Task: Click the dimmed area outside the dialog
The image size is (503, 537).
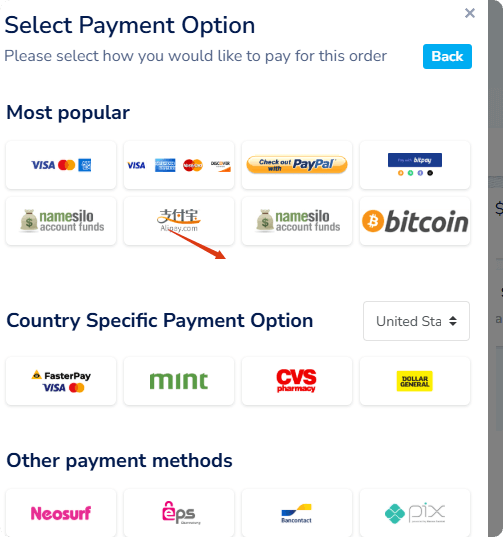Action: coord(496,268)
